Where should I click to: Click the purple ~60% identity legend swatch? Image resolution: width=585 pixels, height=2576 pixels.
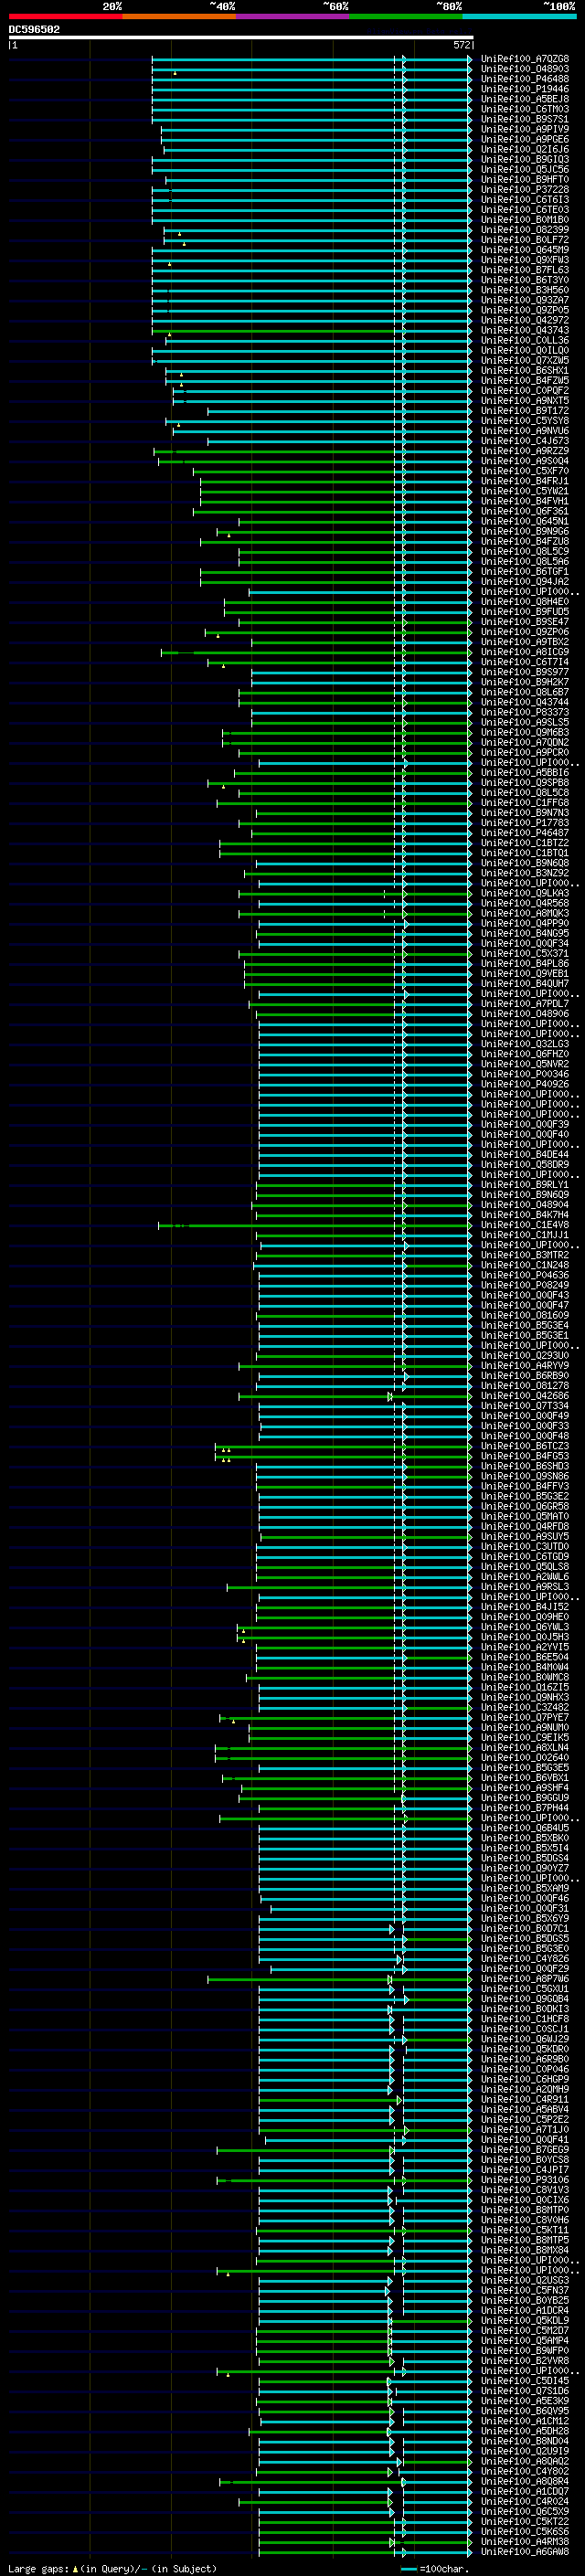[x=292, y=16]
